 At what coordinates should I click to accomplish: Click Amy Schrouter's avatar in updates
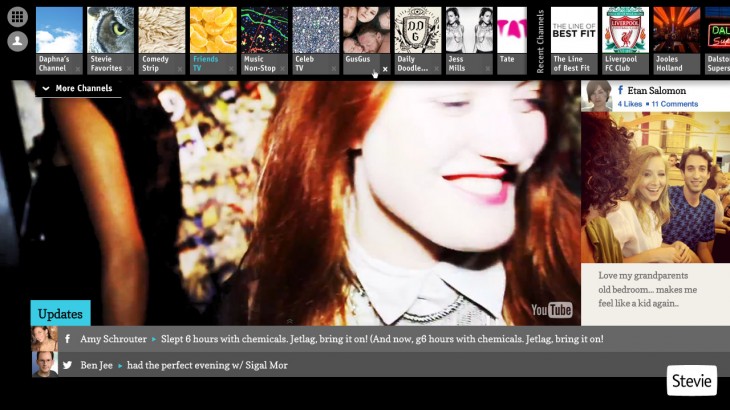click(44, 339)
